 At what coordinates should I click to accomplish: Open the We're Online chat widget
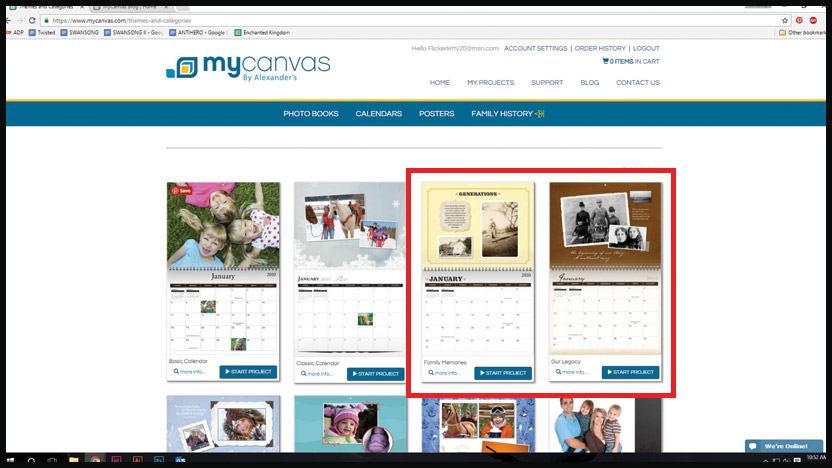click(x=784, y=446)
